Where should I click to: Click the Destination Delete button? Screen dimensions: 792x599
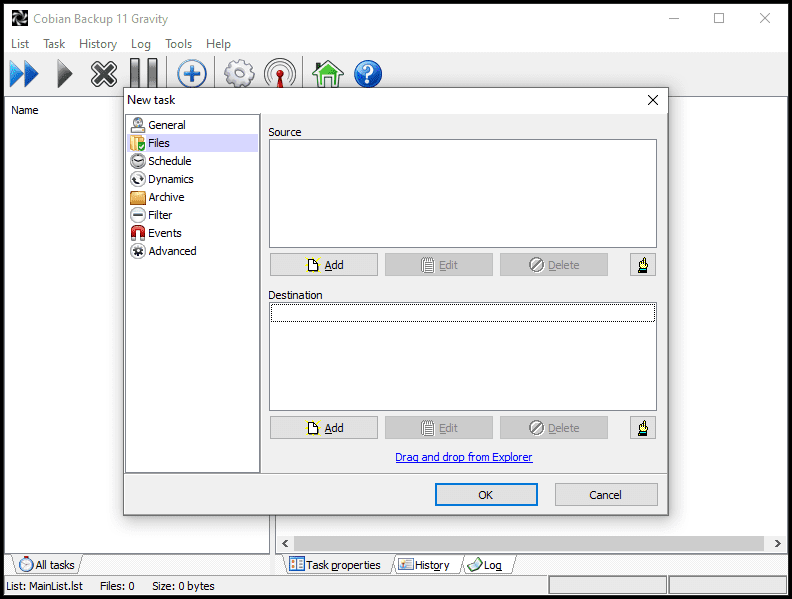click(554, 428)
